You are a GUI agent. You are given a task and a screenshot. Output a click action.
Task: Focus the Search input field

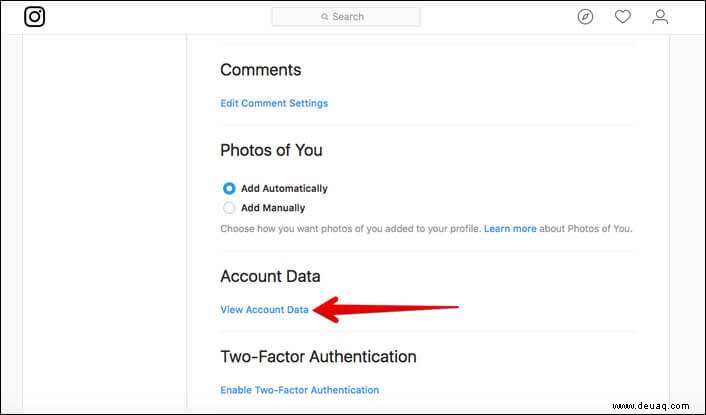[346, 17]
